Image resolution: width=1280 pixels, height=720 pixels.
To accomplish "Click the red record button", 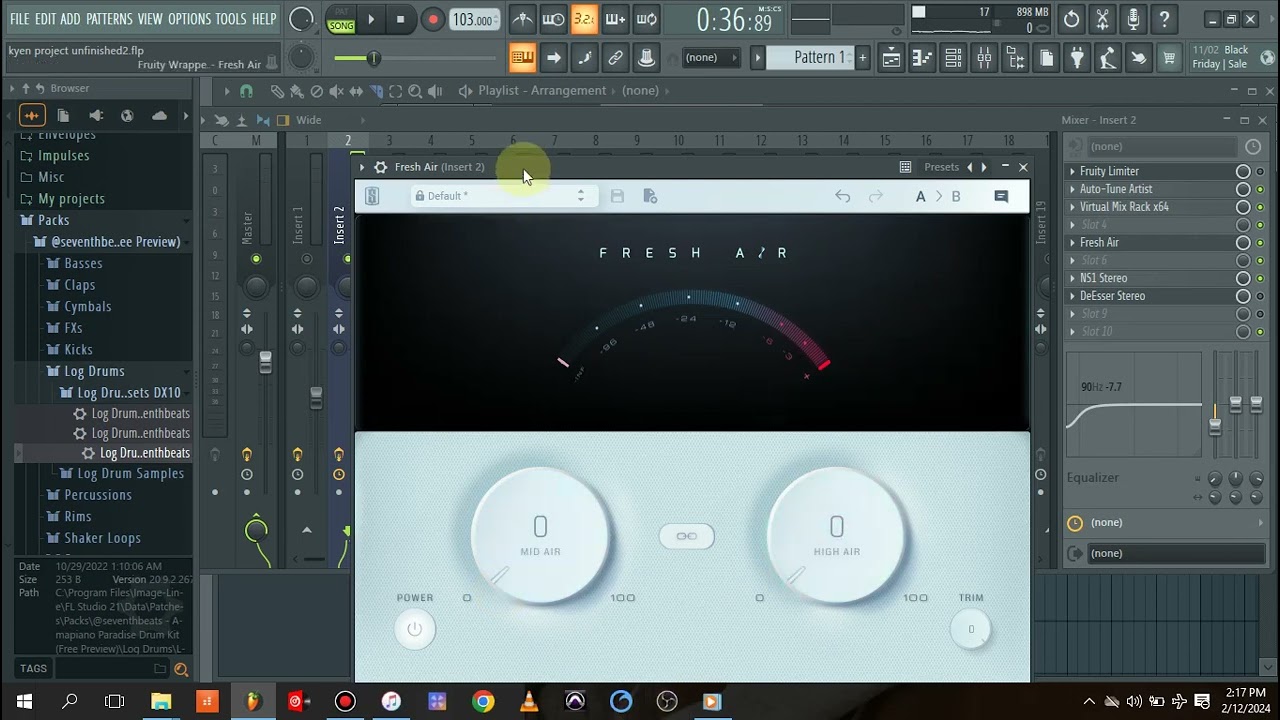I will point(432,19).
